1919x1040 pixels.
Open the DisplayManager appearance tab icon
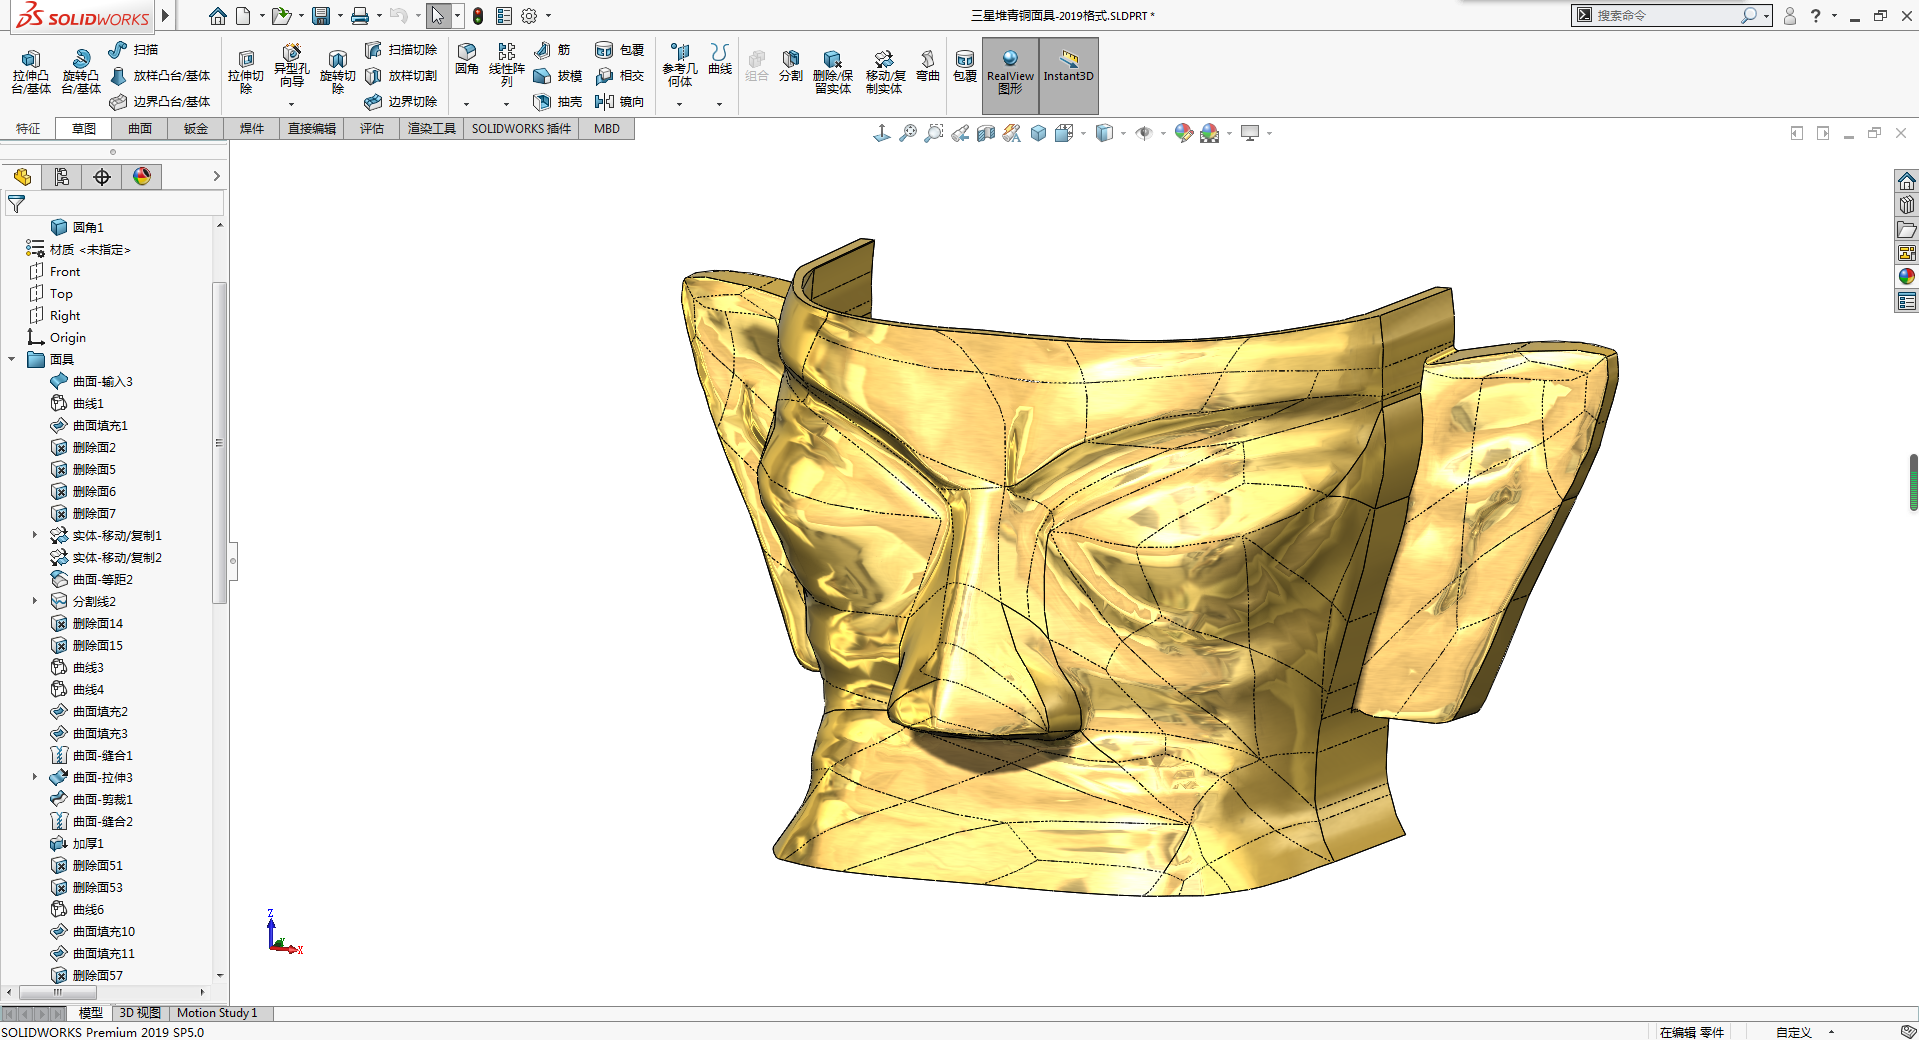[x=142, y=177]
